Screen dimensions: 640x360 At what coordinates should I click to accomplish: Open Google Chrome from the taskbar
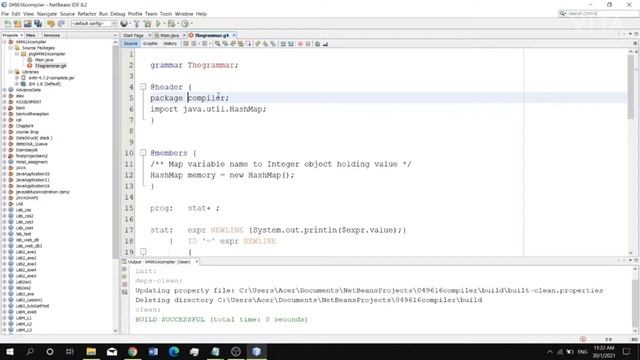(x=132, y=351)
